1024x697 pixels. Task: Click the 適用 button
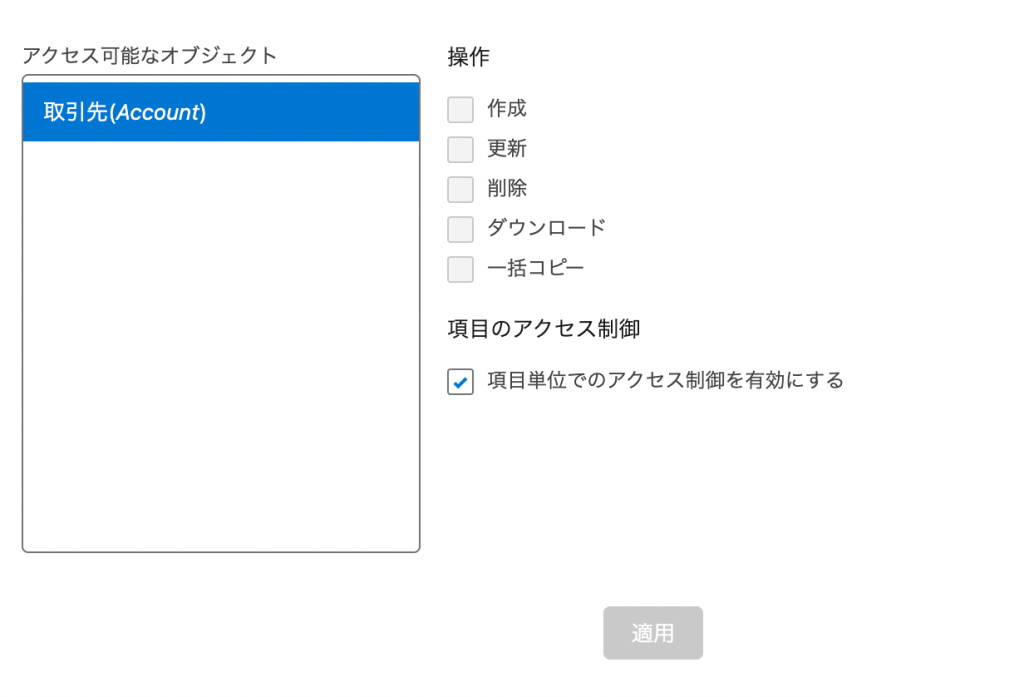click(x=653, y=632)
